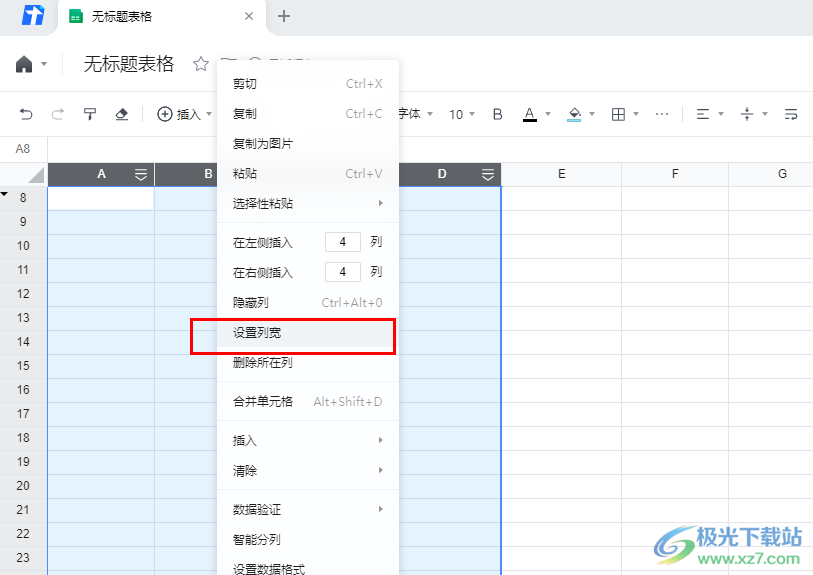
Task: Apply the font color A
Action: [x=529, y=114]
